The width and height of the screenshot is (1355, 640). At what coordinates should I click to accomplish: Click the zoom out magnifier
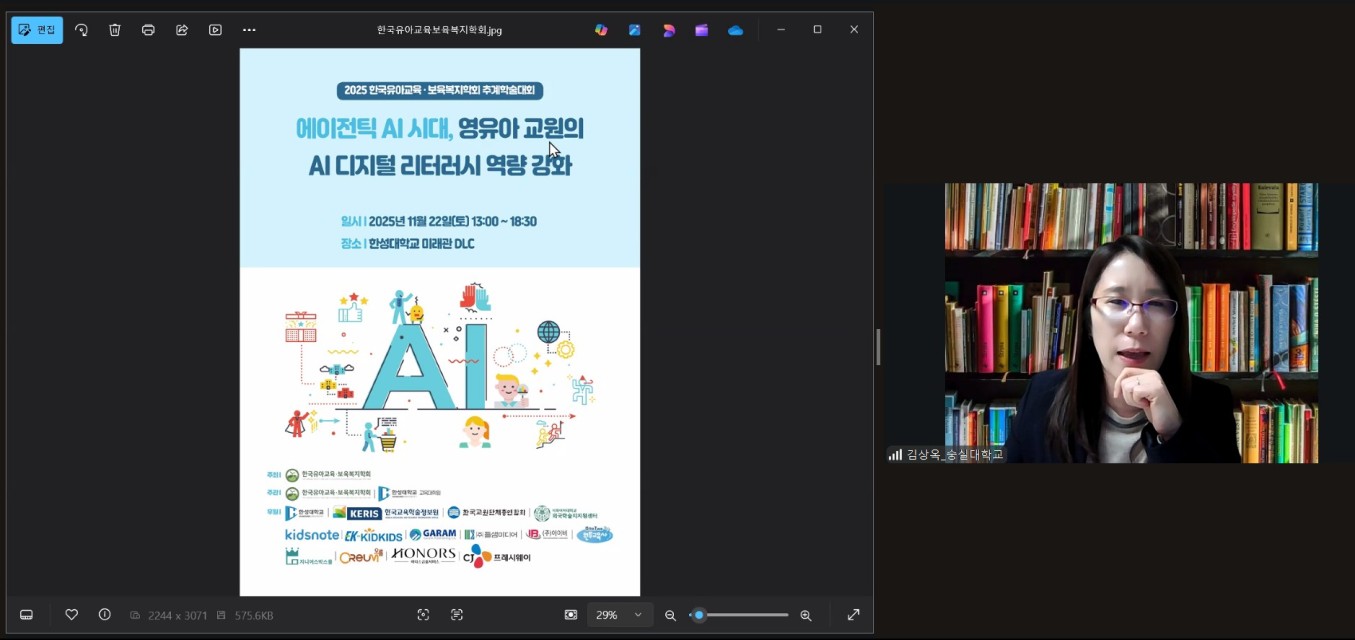tap(671, 615)
